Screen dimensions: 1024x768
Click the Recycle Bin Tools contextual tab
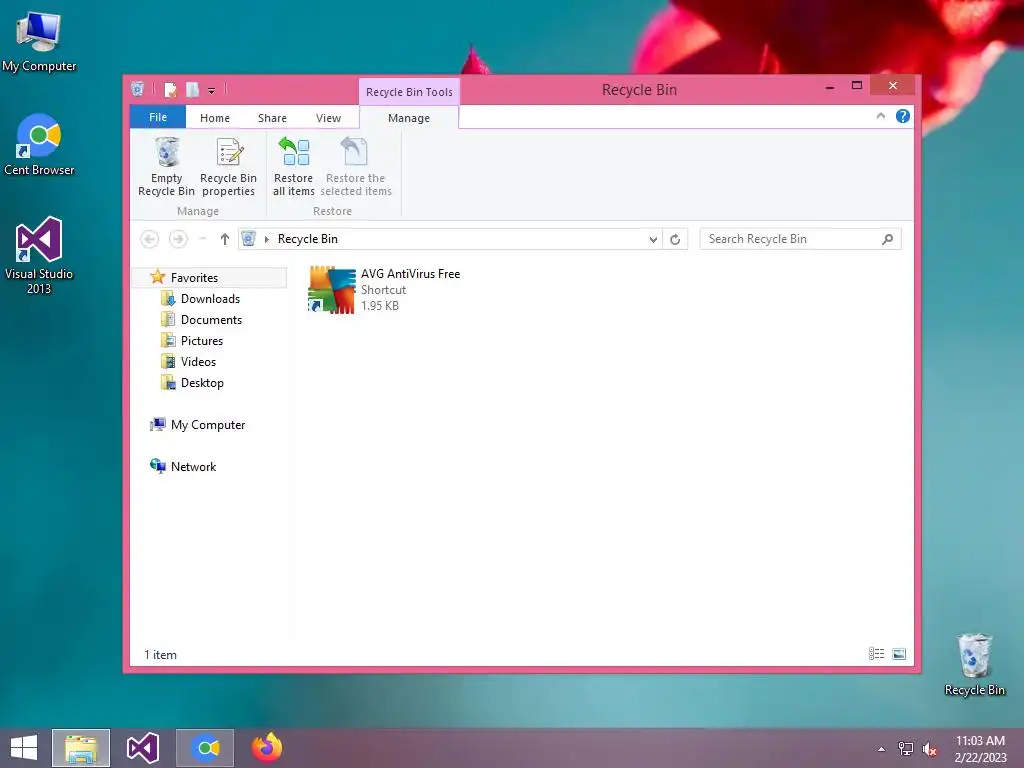[409, 92]
